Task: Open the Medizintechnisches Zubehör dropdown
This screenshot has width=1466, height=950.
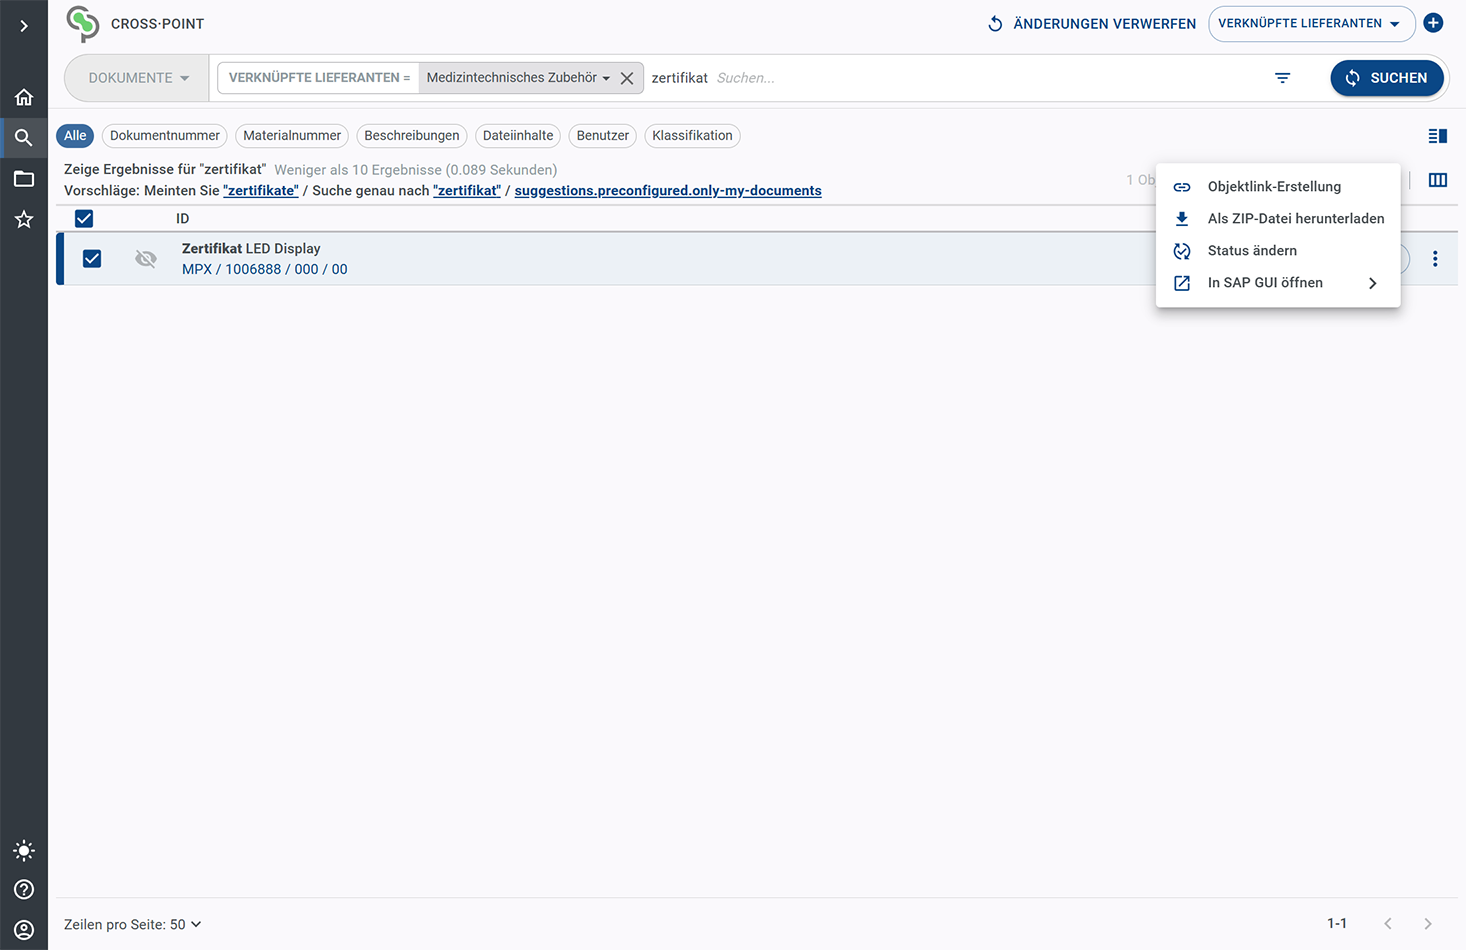Action: point(518,78)
